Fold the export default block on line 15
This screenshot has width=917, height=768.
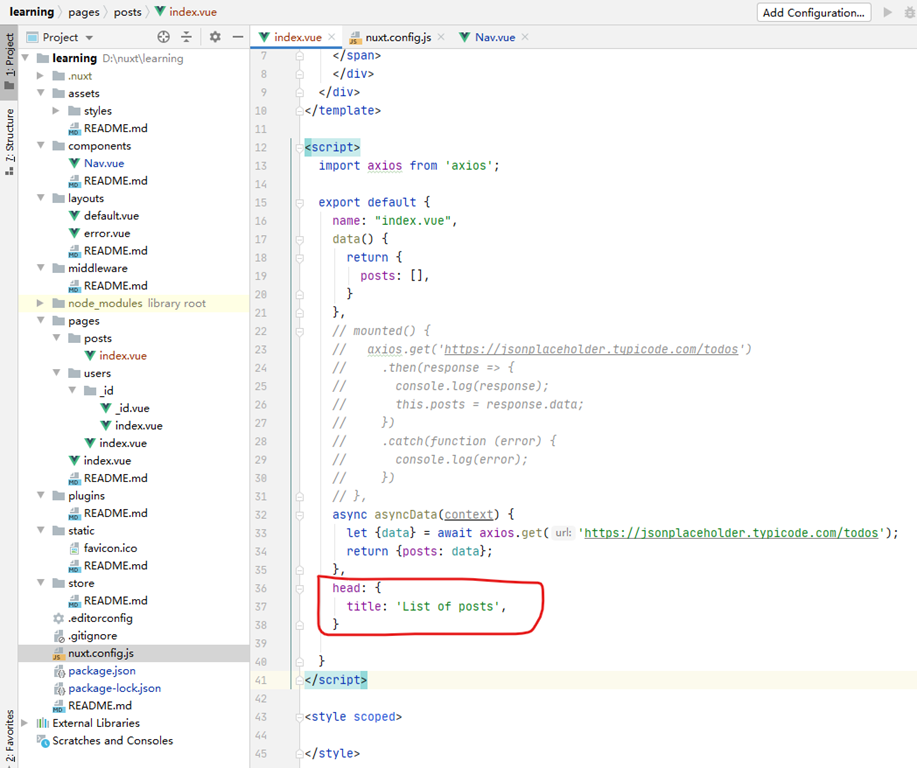pos(299,202)
